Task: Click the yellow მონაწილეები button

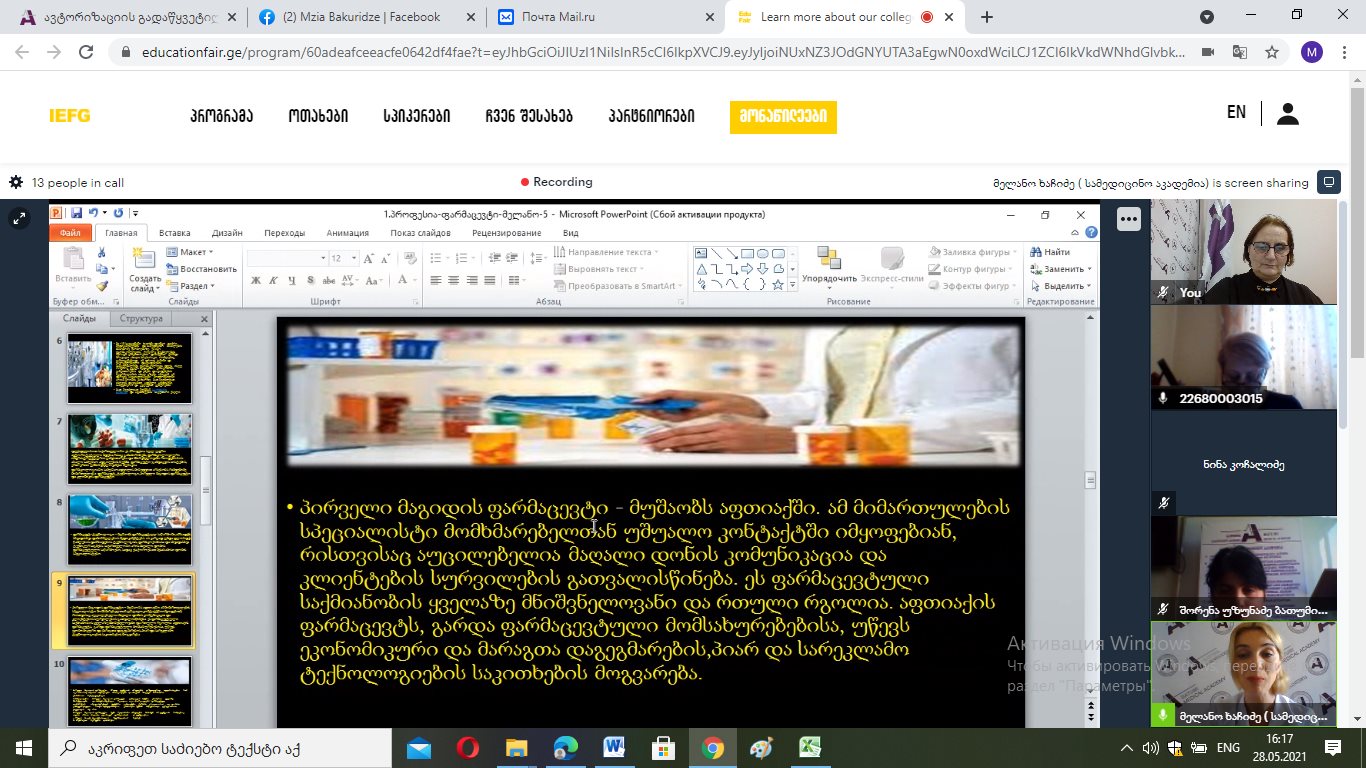Action: click(x=783, y=116)
